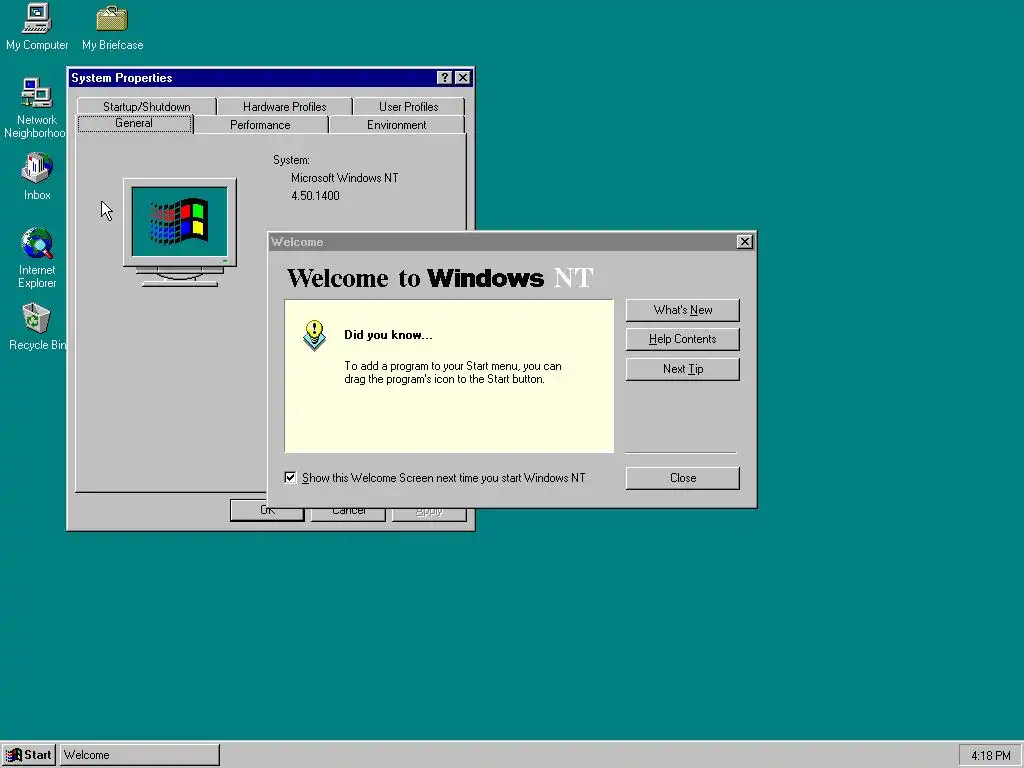The width and height of the screenshot is (1024, 768).
Task: Click the lightbulb tip icon in Welcome dialog
Action: coord(314,335)
